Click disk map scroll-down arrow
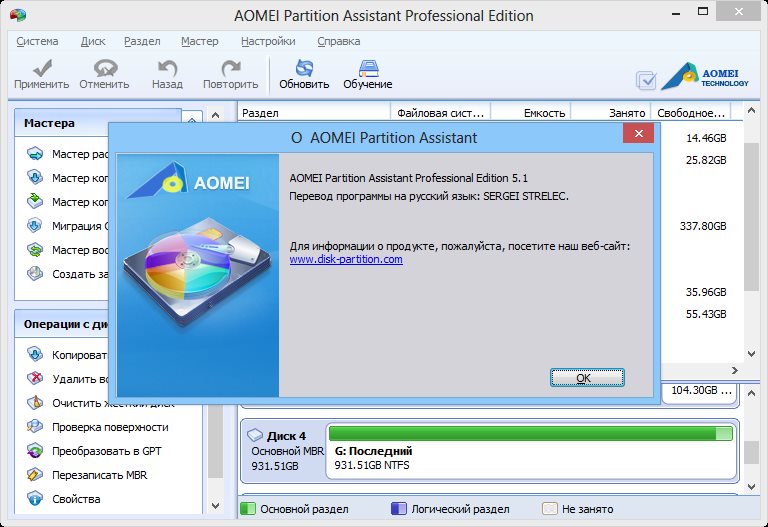This screenshot has width=768, height=527. coord(752,486)
